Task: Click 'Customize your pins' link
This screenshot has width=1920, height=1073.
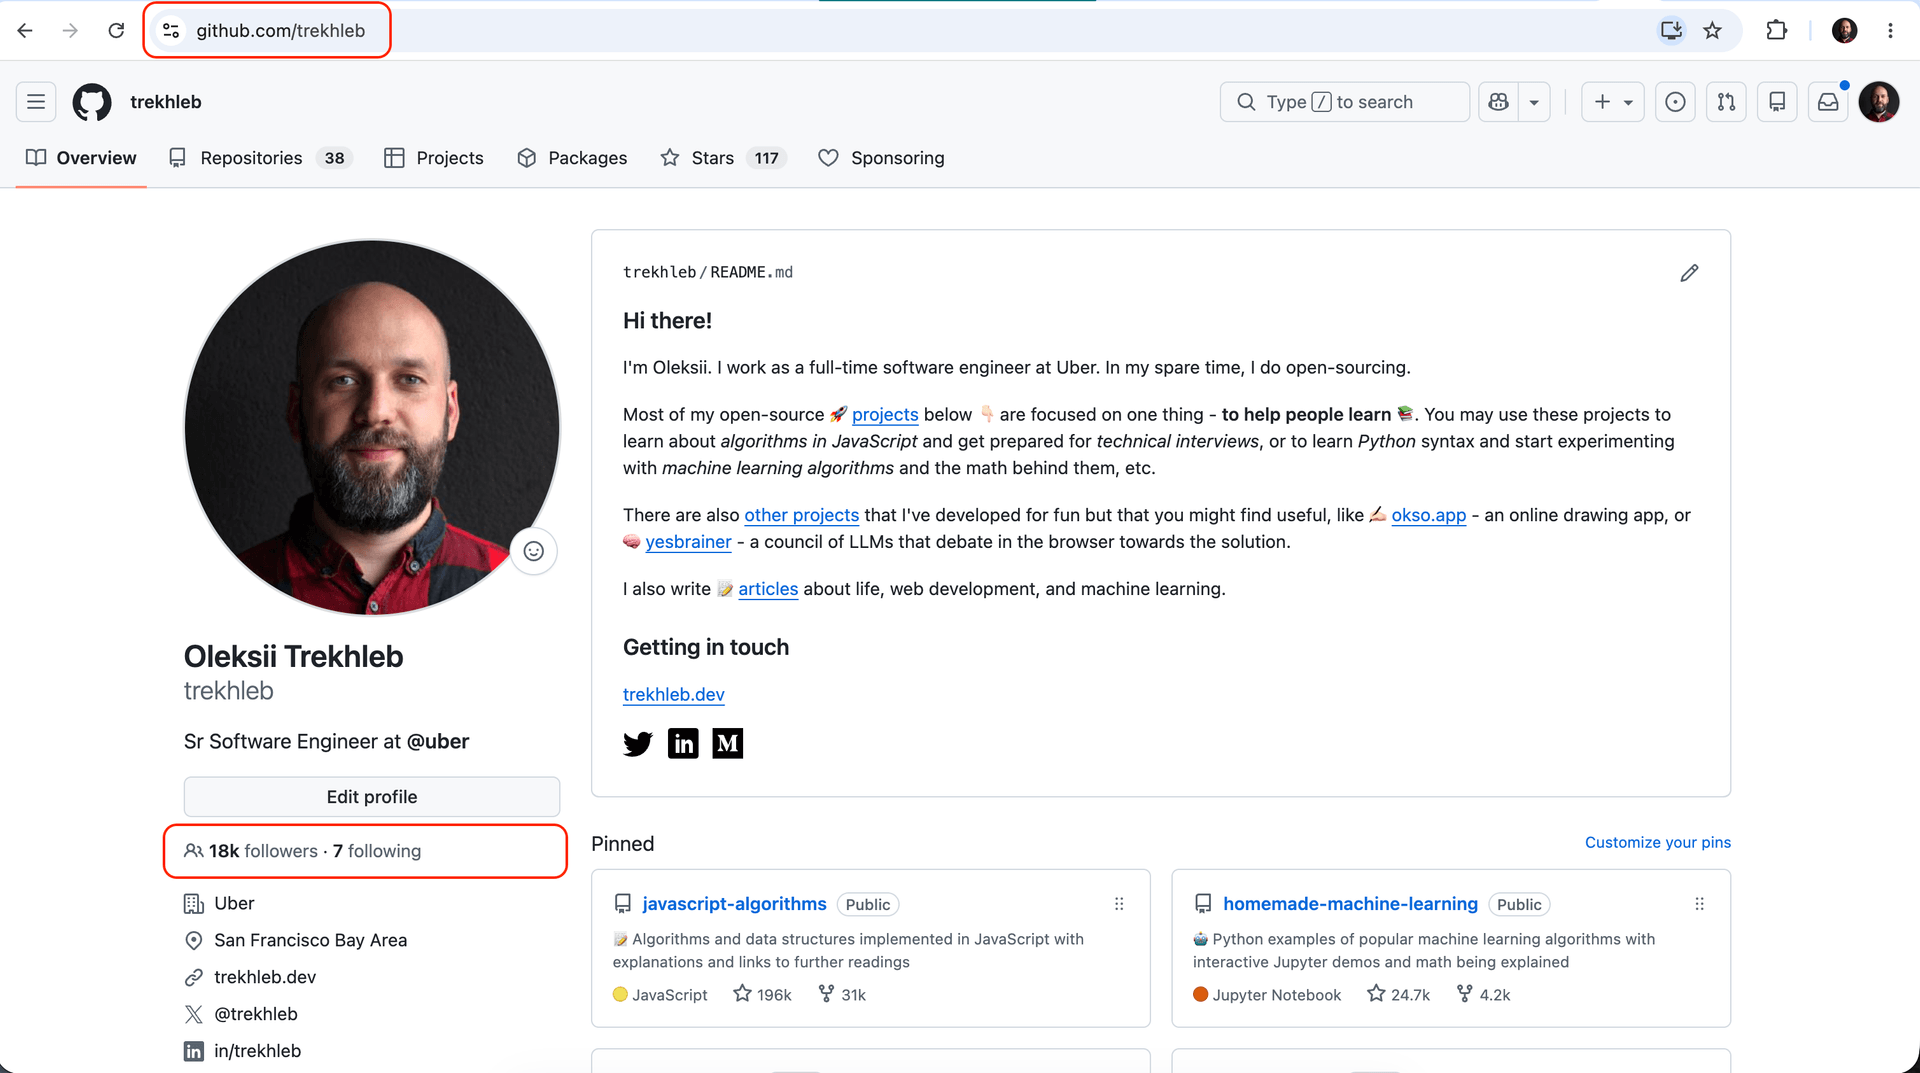Action: pyautogui.click(x=1657, y=842)
